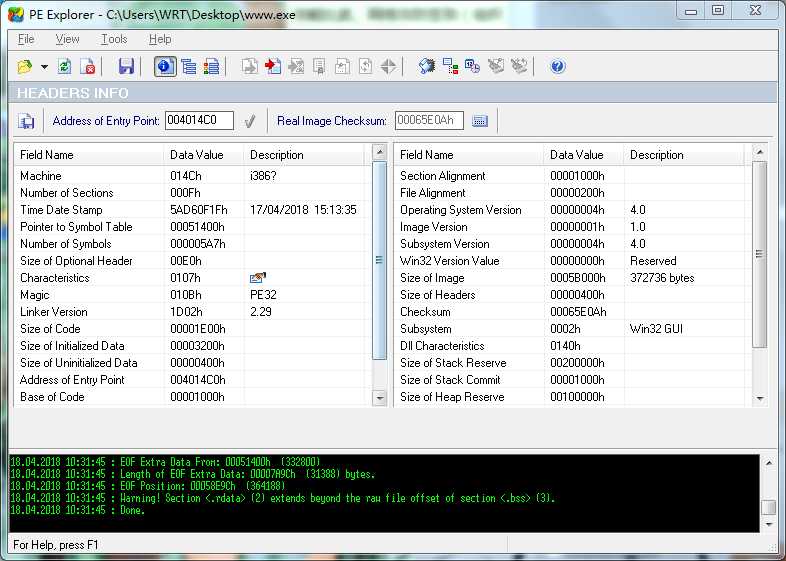This screenshot has width=786, height=561.
Task: Click the Real Image Checksum field
Action: tap(429, 120)
